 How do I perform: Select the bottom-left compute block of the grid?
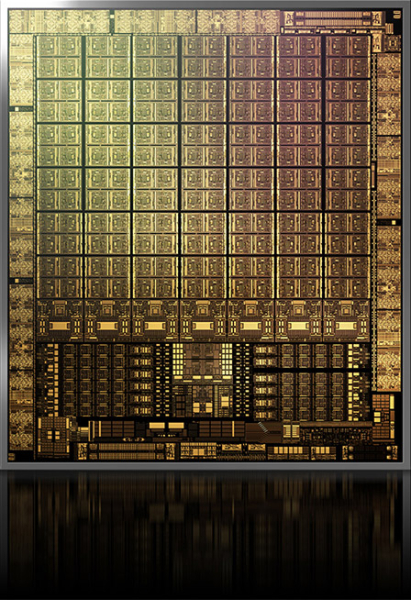point(59,277)
